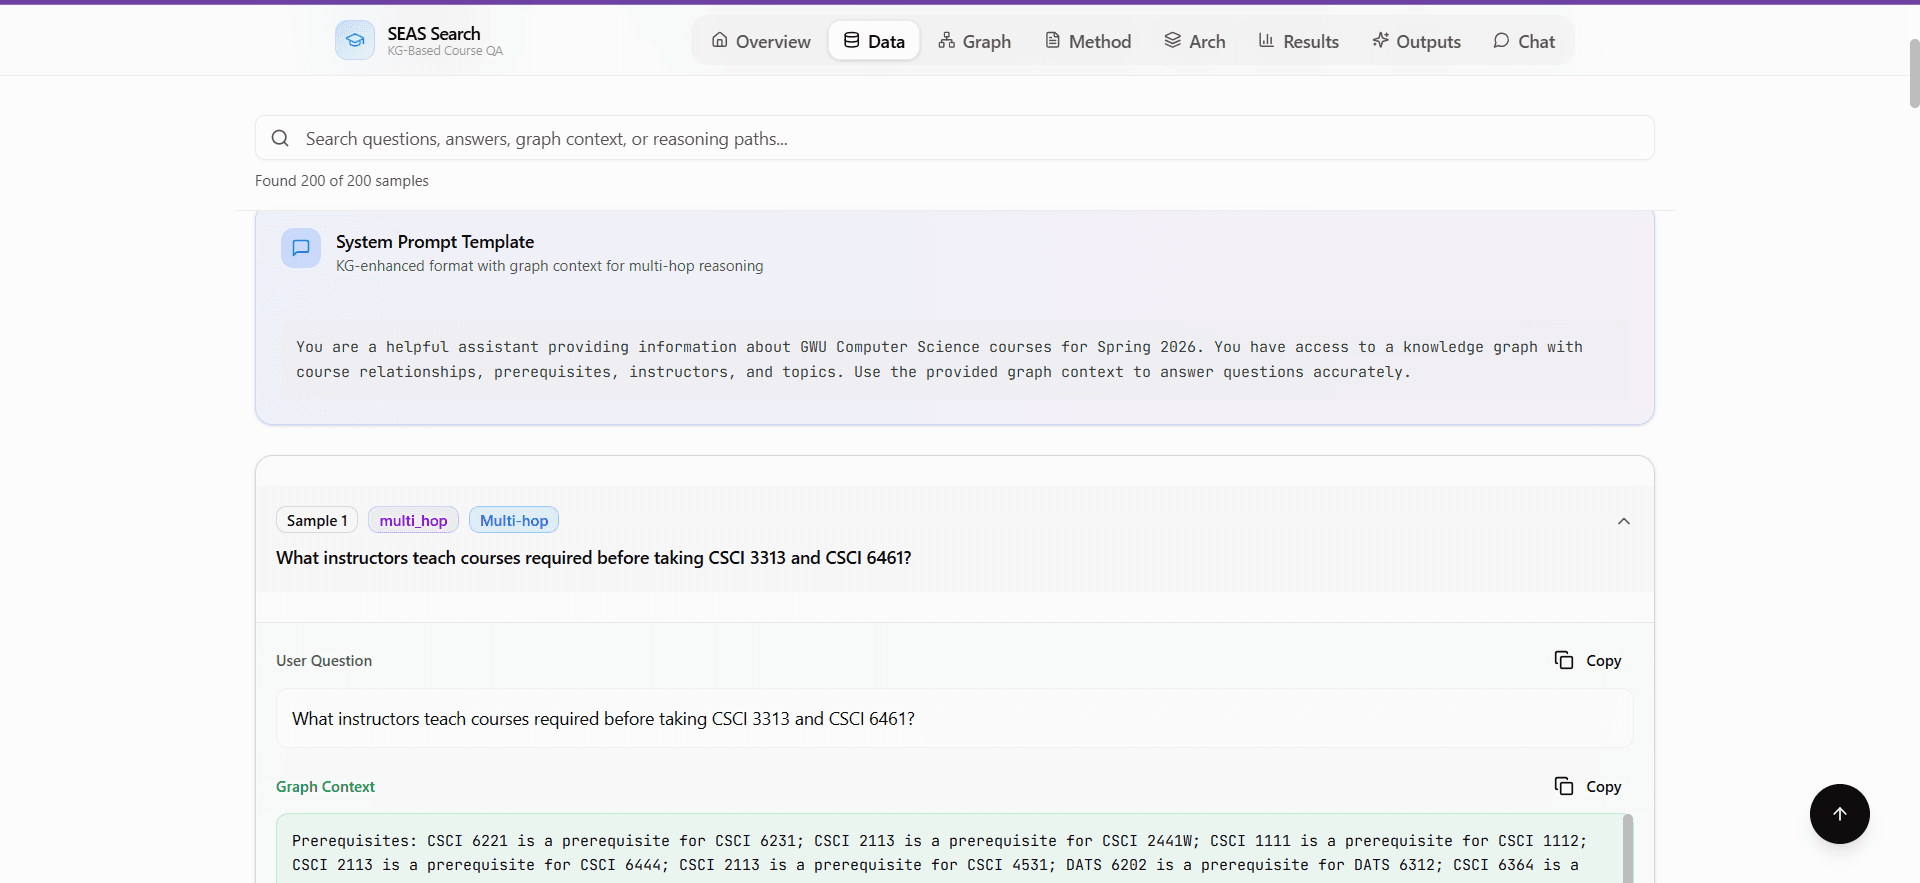Click the Multi-hop blue tag
This screenshot has height=883, width=1920.
[514, 521]
